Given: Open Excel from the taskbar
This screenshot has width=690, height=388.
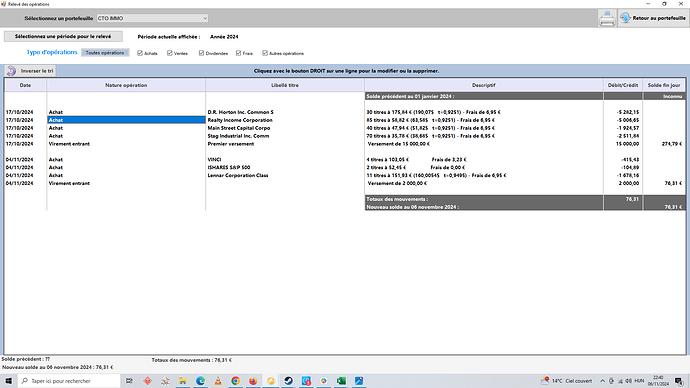Looking at the screenshot, I should 341,381.
